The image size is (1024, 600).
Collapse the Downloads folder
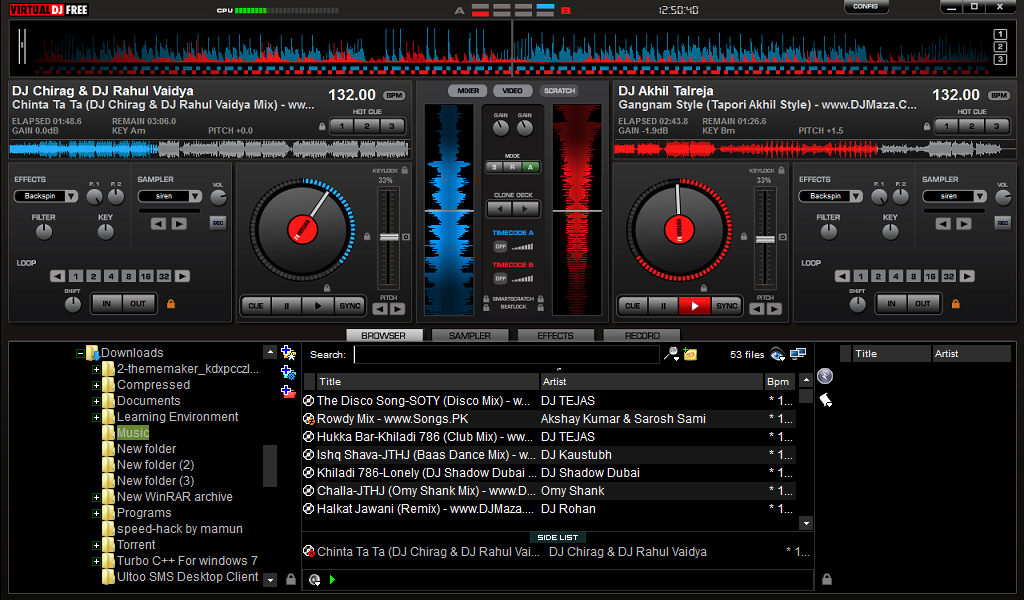click(80, 353)
